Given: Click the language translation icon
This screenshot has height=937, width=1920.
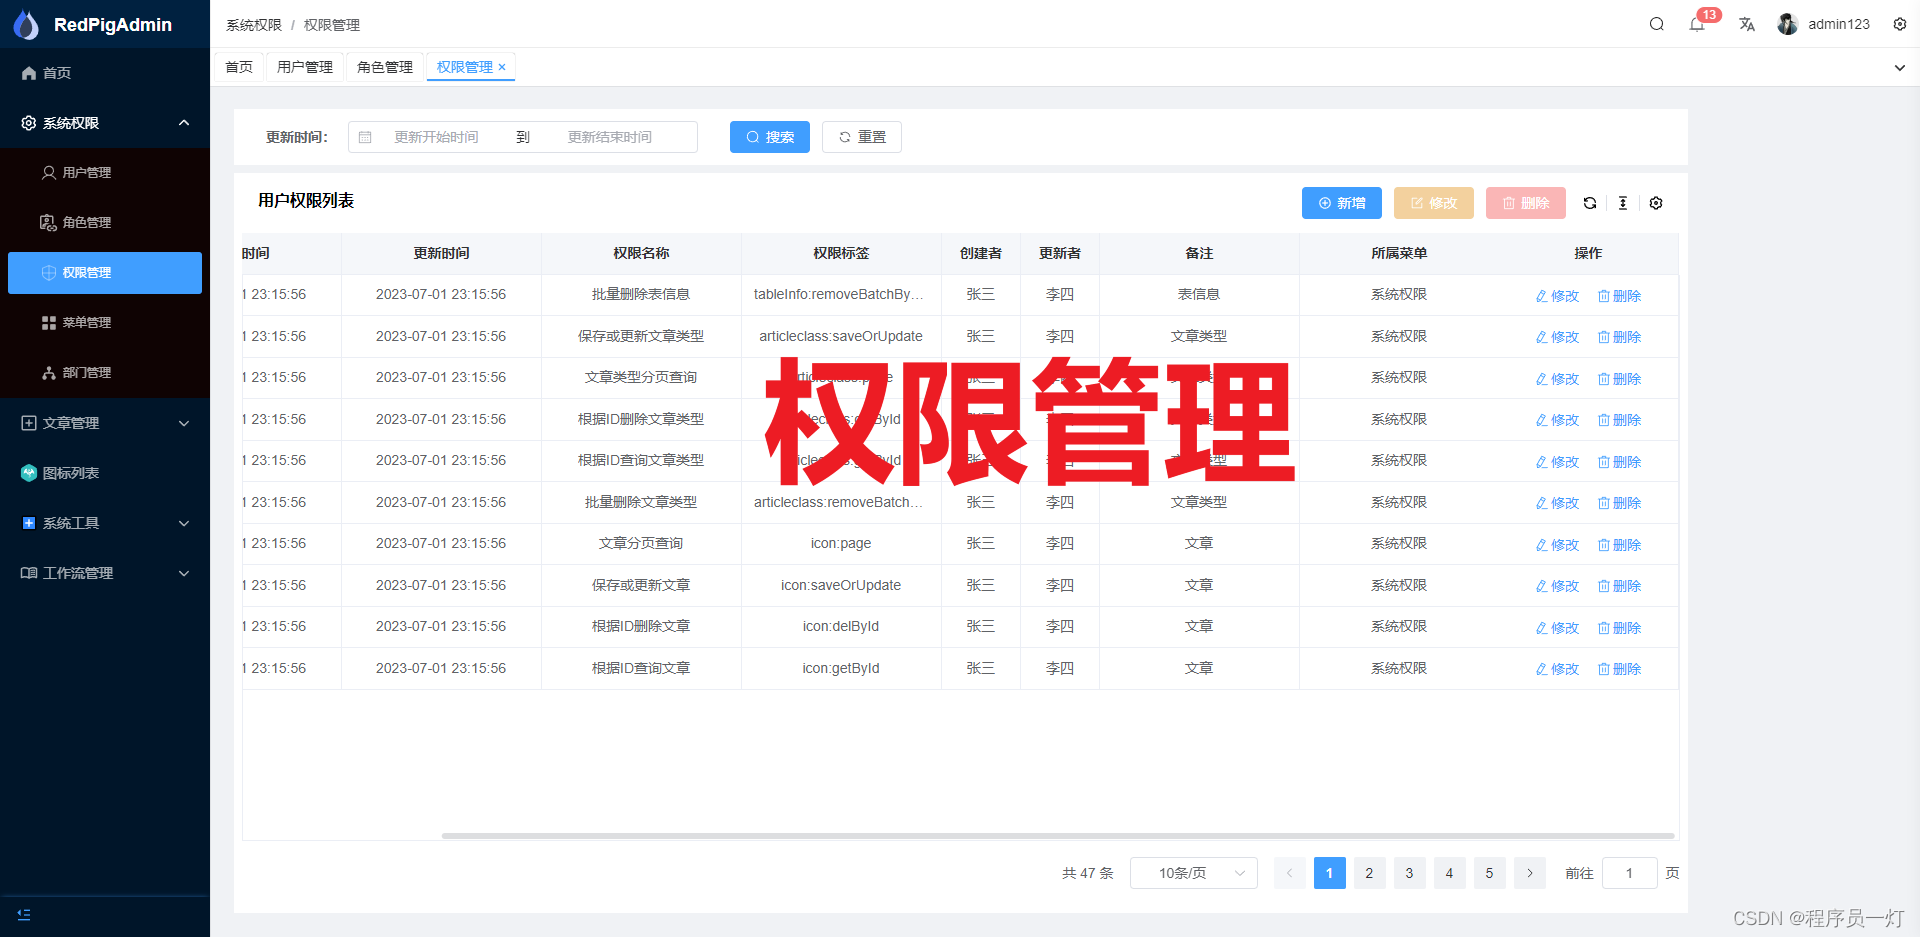Looking at the screenshot, I should [1747, 24].
